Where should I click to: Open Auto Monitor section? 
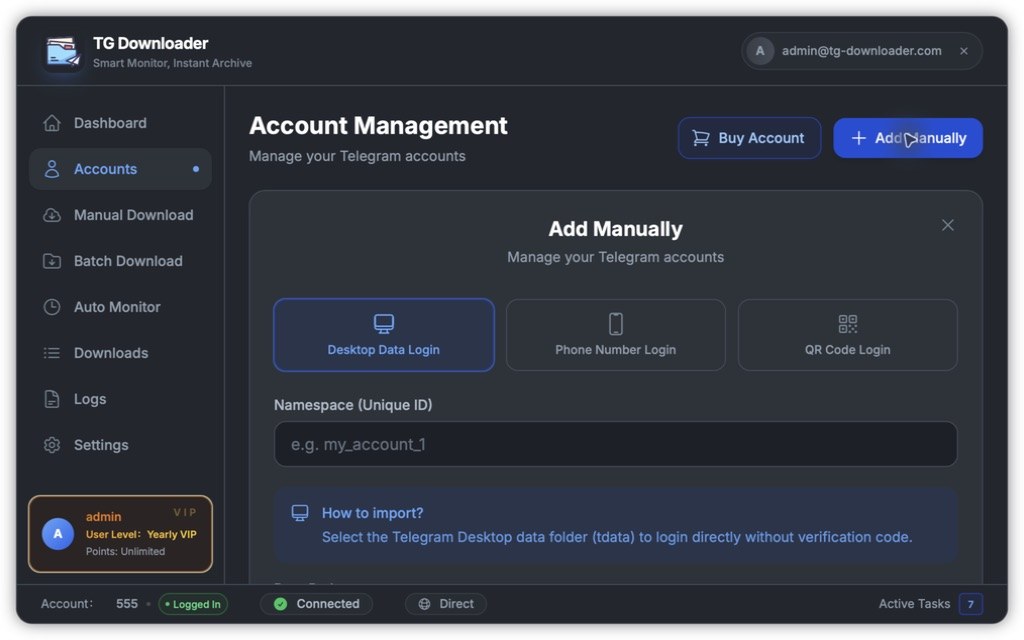click(x=120, y=307)
